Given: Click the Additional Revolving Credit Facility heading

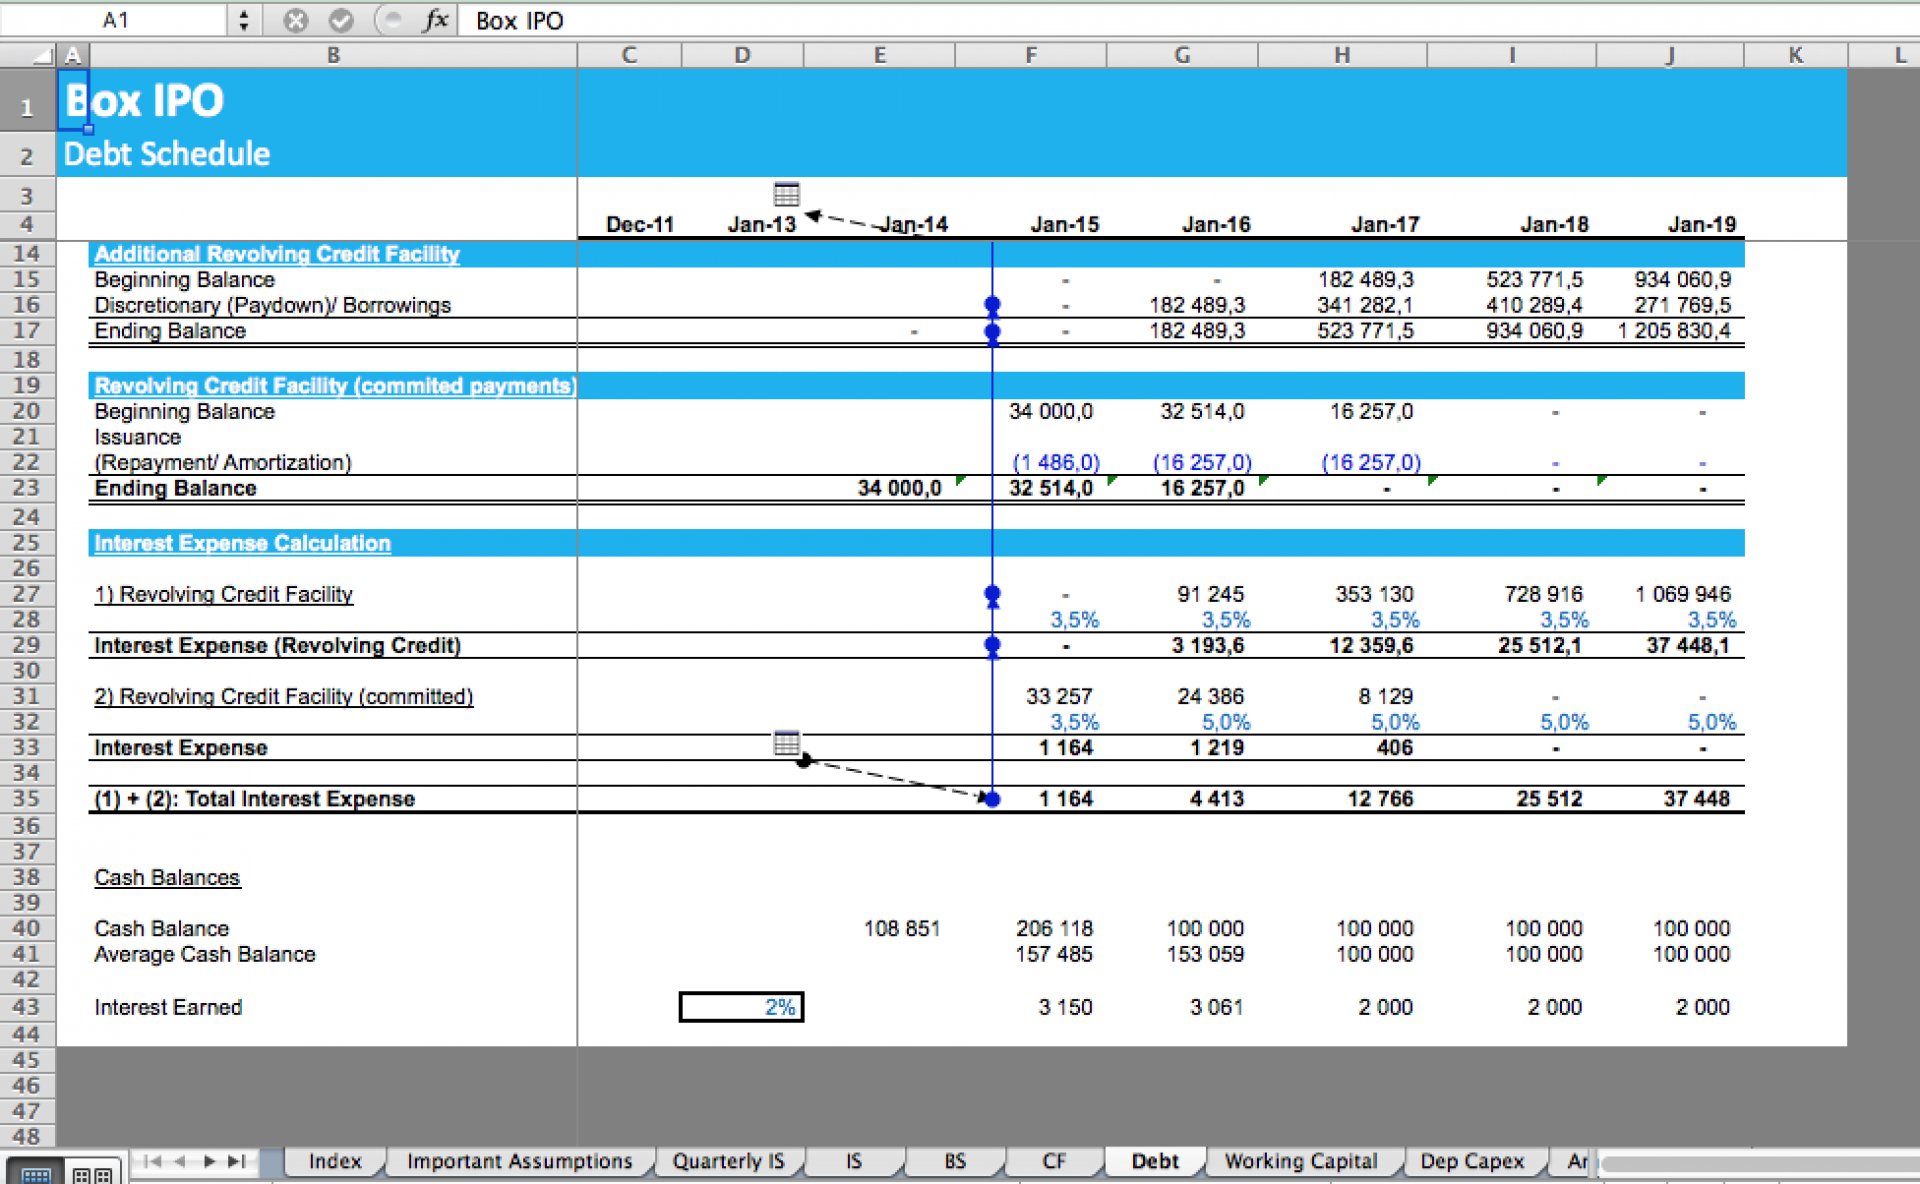Looking at the screenshot, I should 277,254.
